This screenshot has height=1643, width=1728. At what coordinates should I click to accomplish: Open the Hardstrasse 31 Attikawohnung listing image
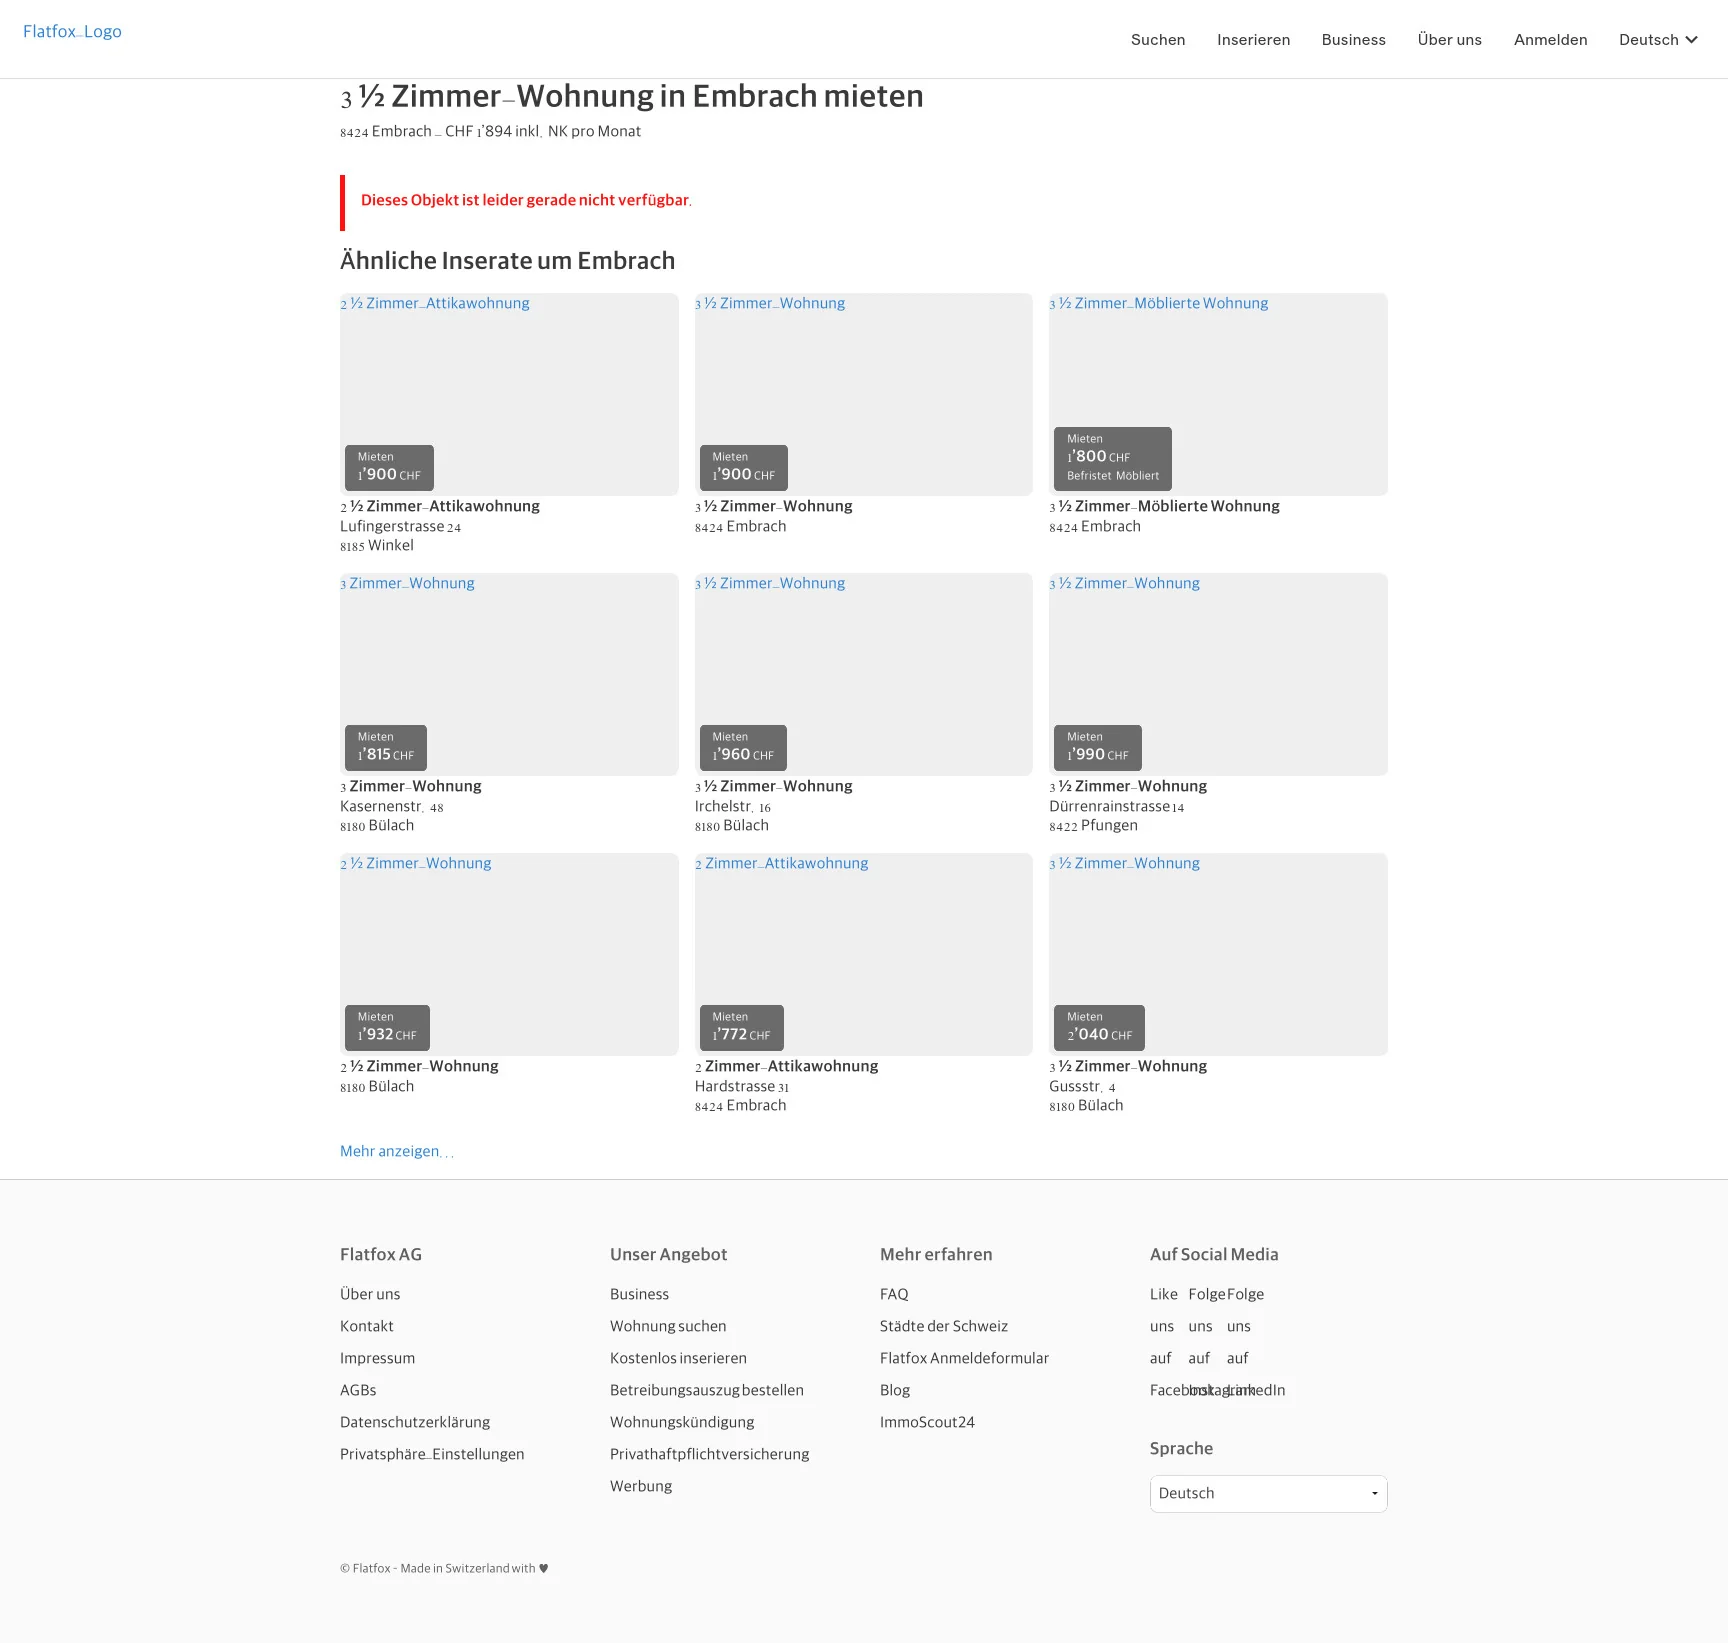863,954
